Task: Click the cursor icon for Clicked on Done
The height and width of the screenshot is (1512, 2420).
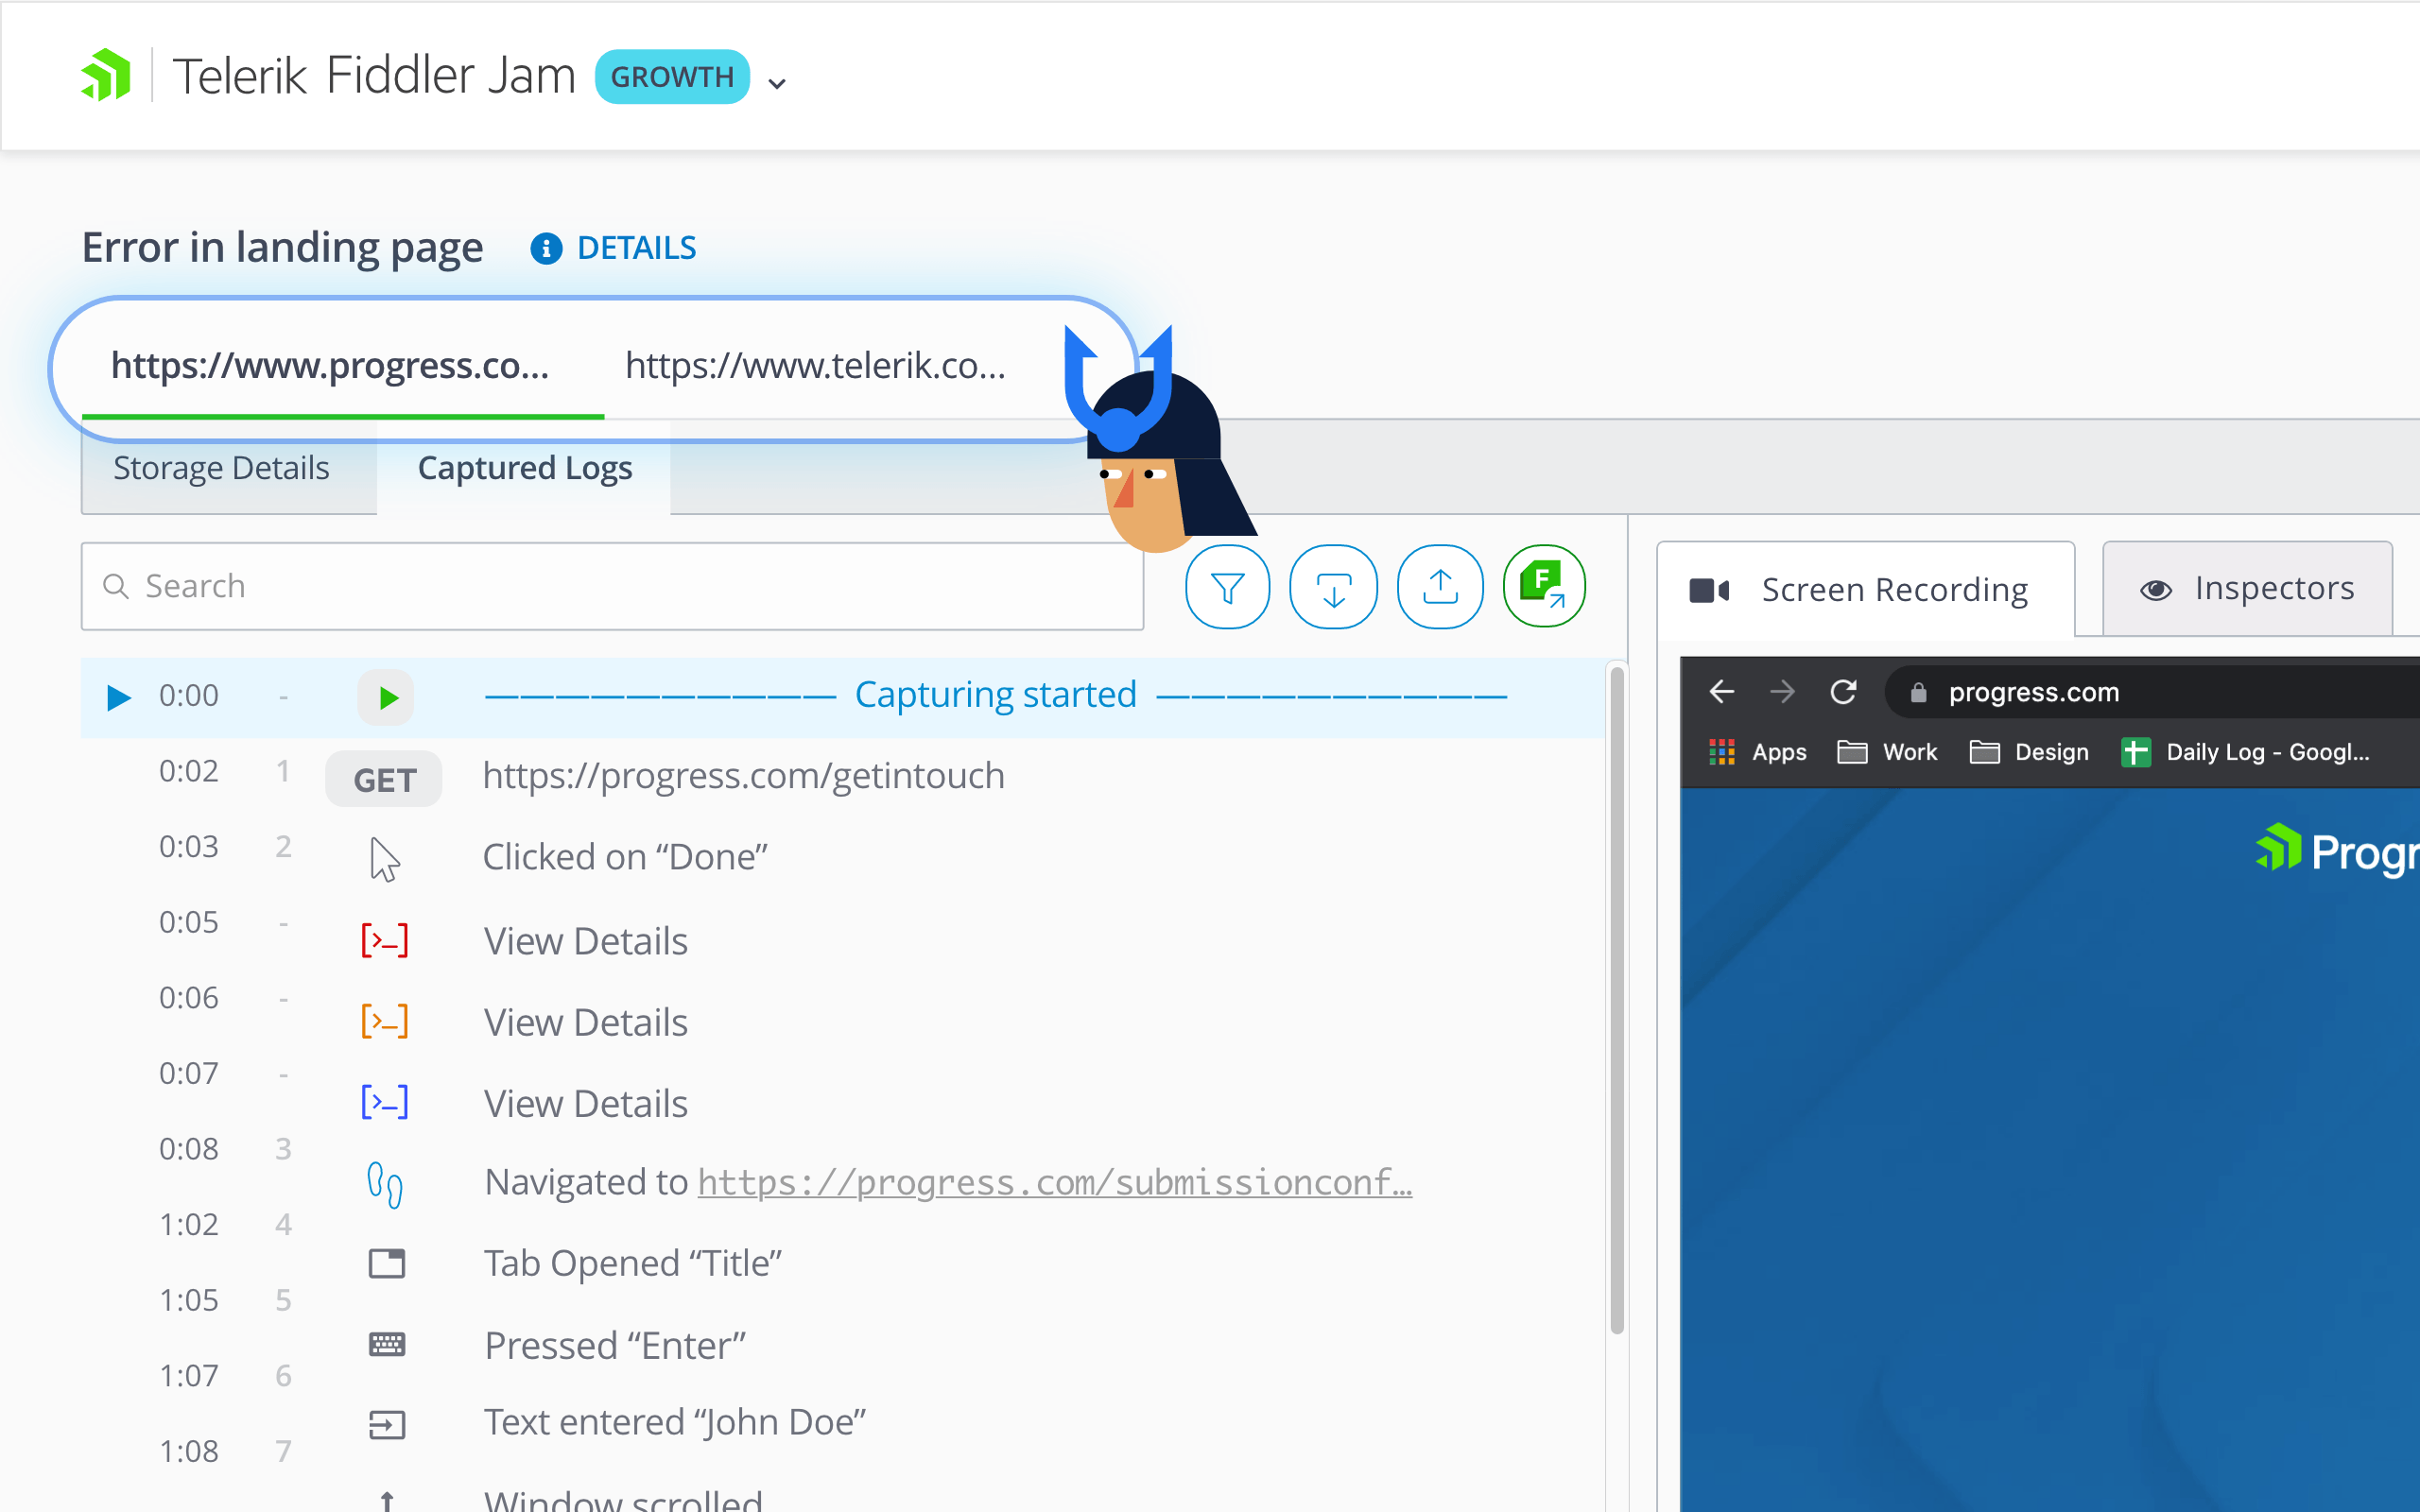Action: coord(385,860)
